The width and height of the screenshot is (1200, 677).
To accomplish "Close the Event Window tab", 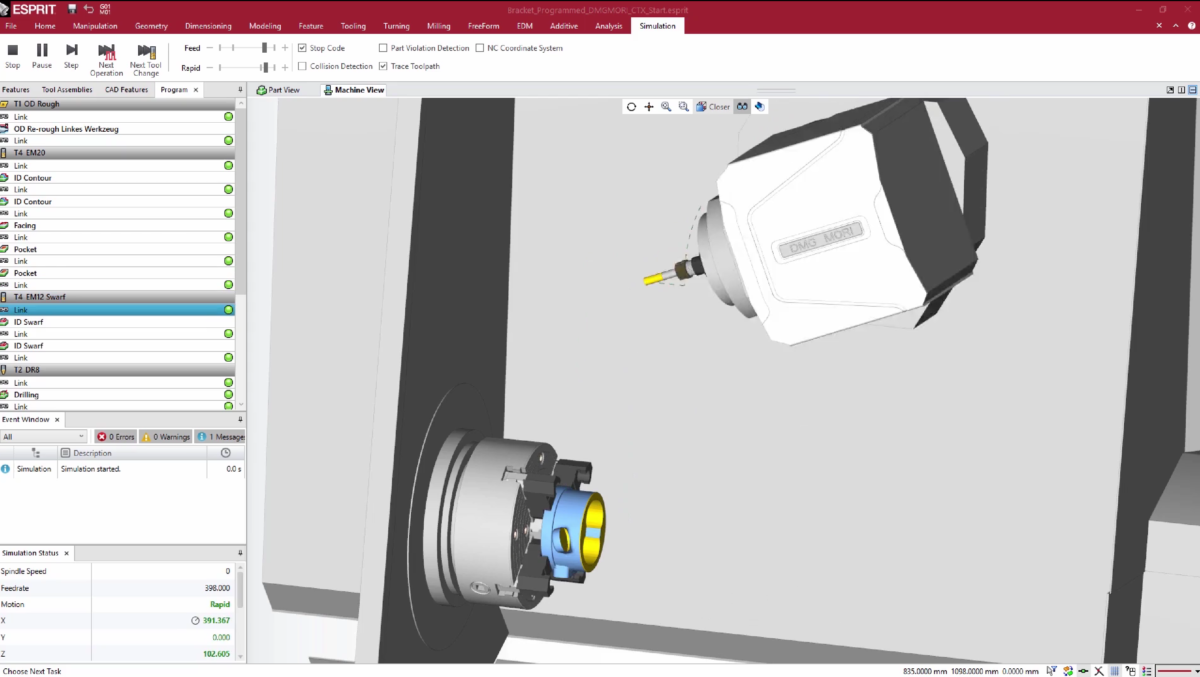I will pyautogui.click(x=57, y=420).
